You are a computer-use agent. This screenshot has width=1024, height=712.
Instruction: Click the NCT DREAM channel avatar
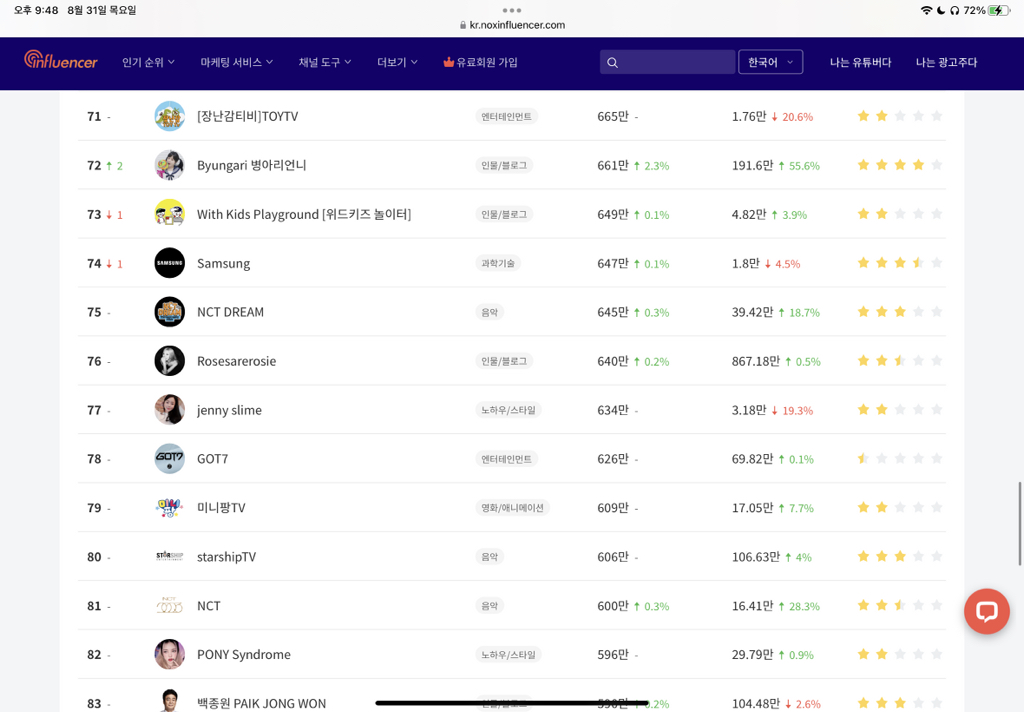pos(170,312)
